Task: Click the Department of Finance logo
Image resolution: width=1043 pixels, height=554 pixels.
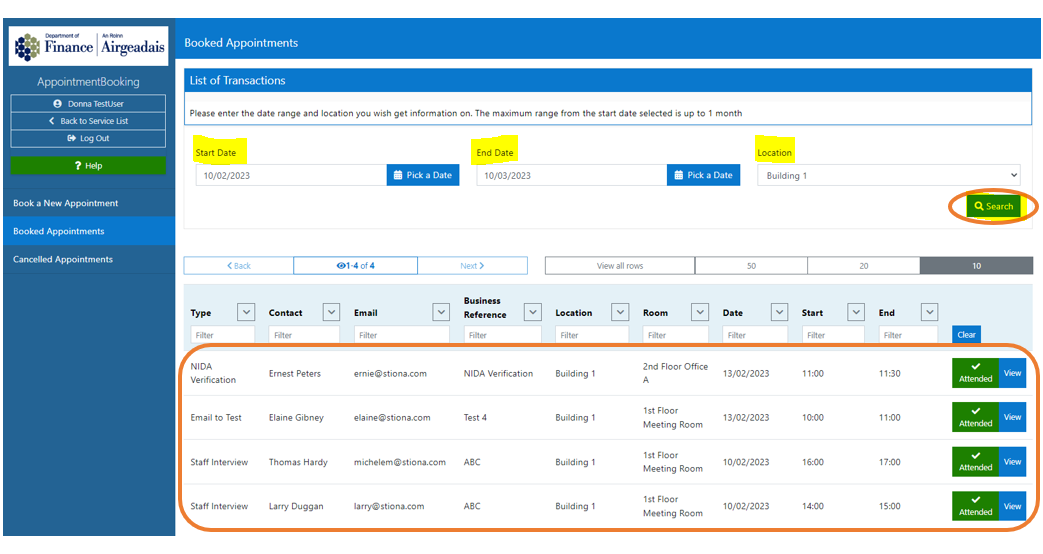Action: click(x=88, y=46)
